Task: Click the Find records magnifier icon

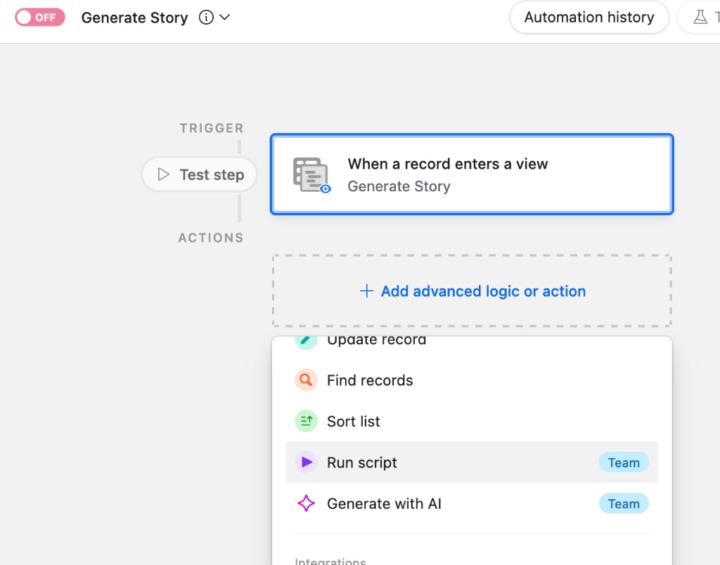Action: pos(306,380)
